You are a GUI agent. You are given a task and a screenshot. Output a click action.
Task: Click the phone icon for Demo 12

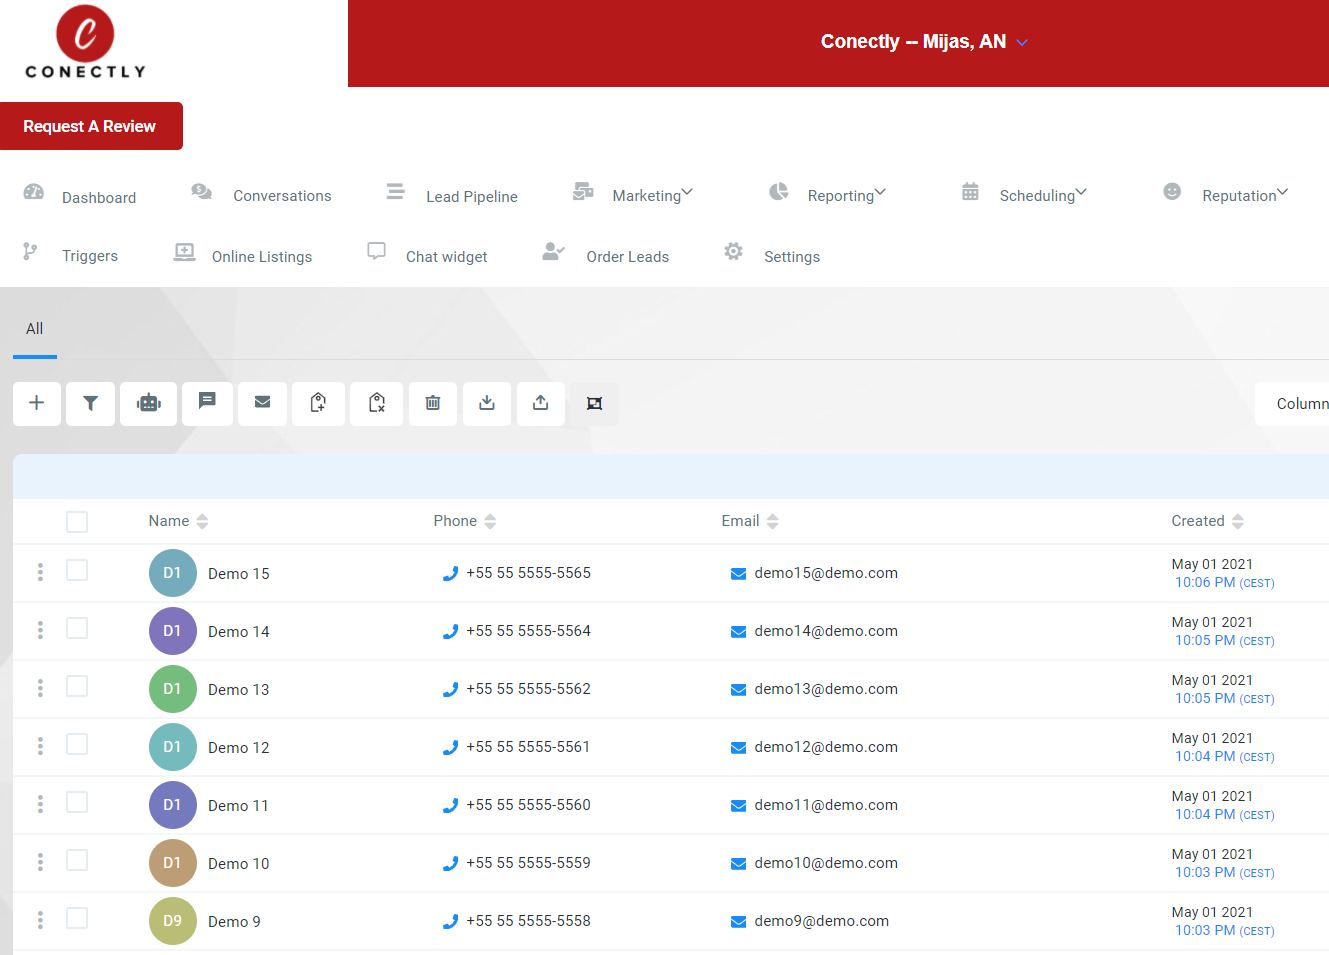(x=450, y=748)
